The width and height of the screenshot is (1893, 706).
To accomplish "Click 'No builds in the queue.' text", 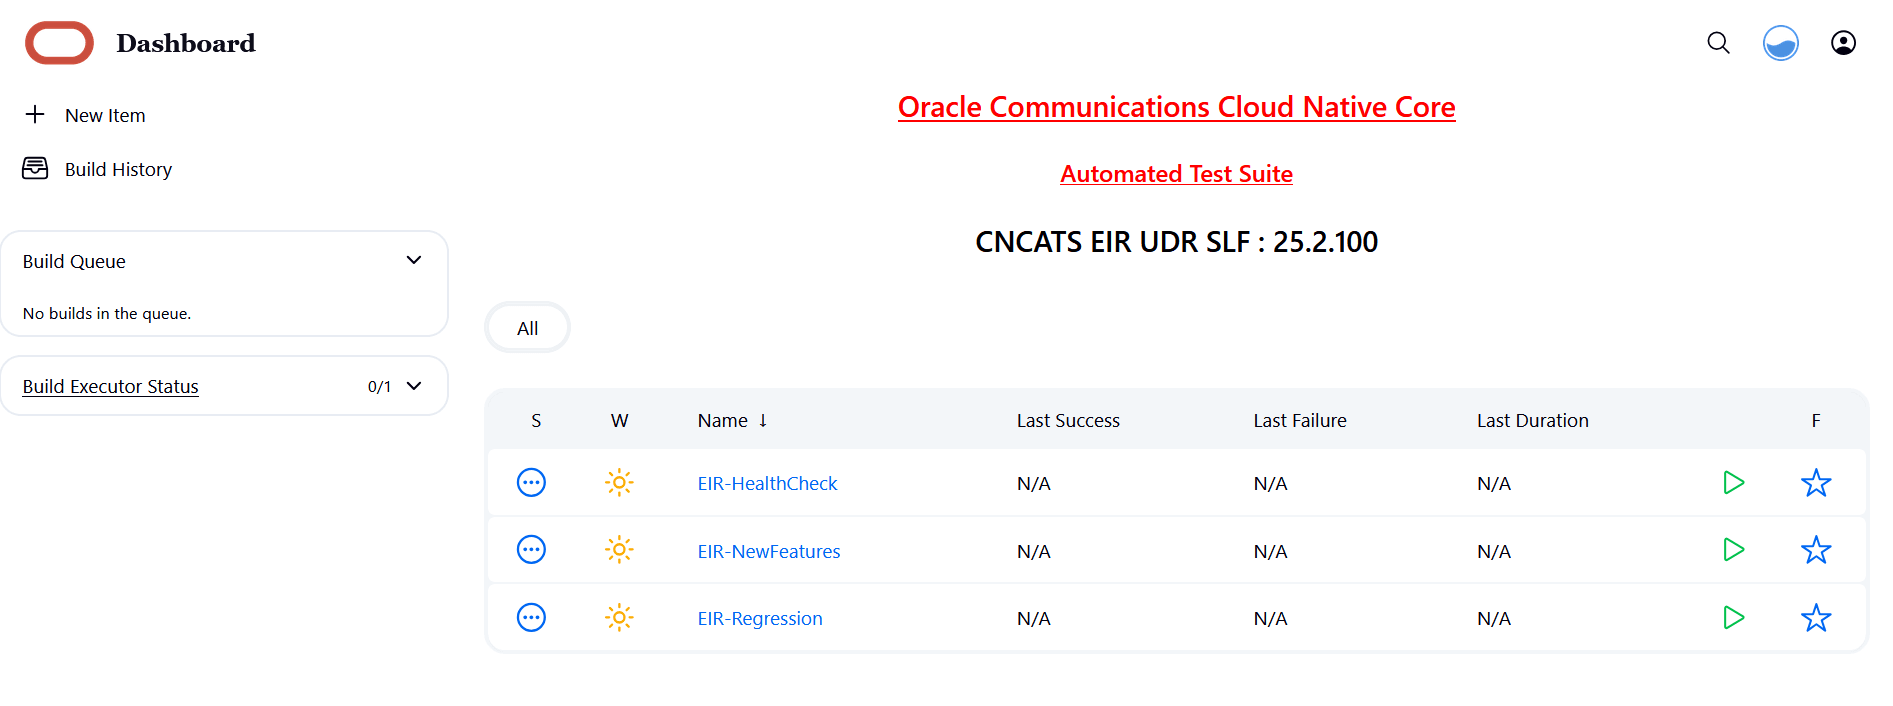I will [x=107, y=313].
